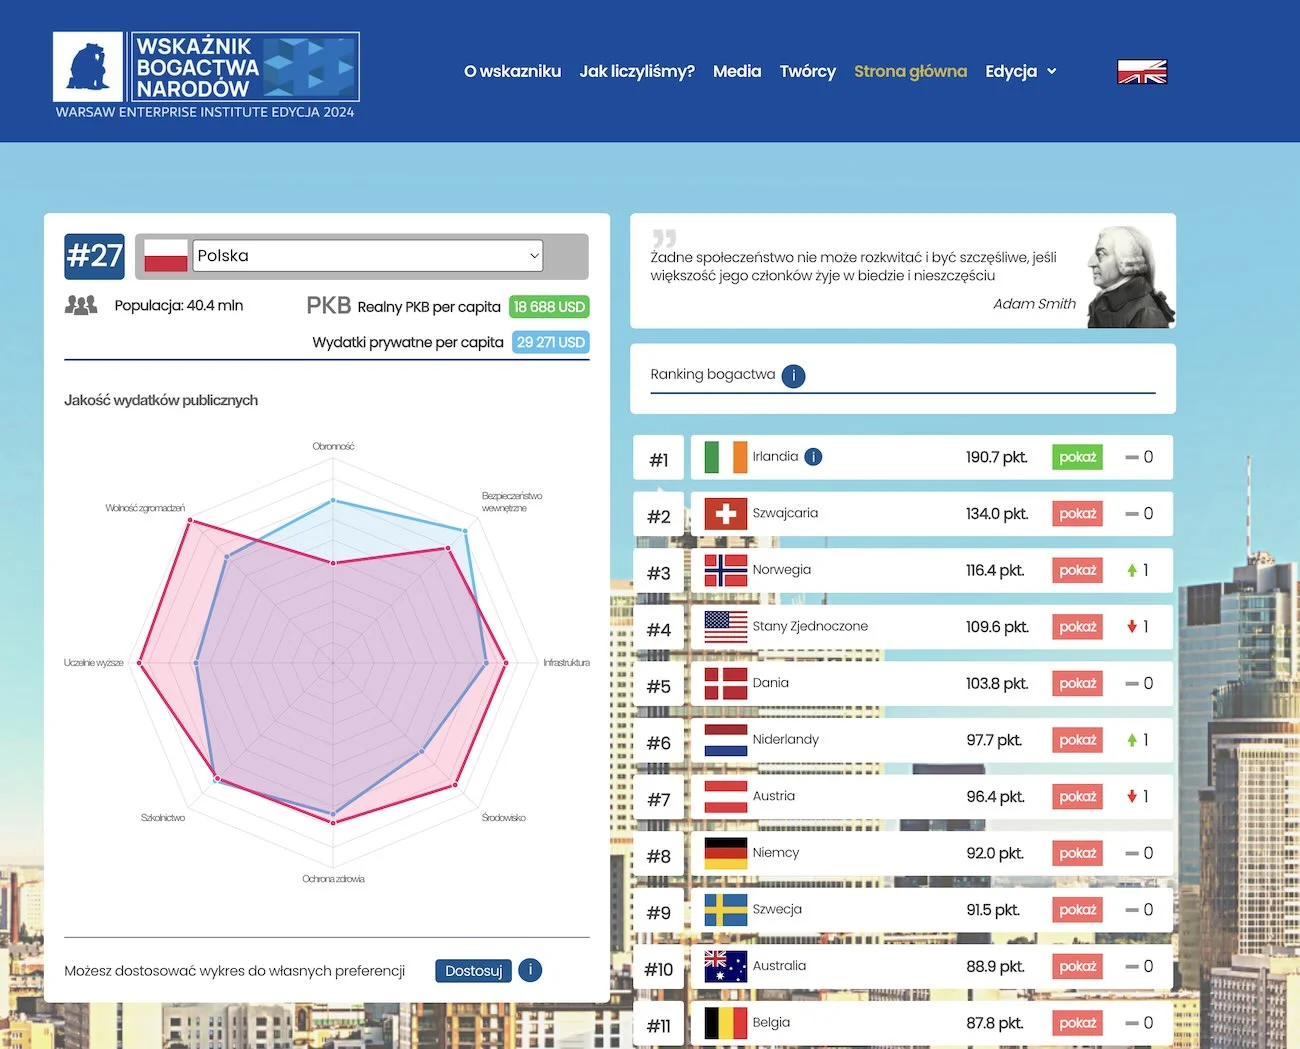Click the info icon beside Irlandia

click(x=814, y=457)
